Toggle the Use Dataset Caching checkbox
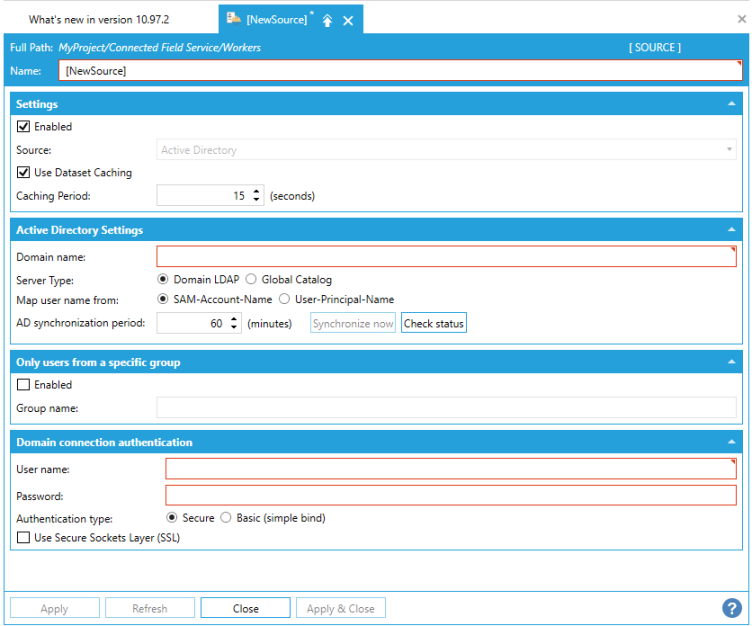This screenshot has width=752, height=626. (23, 173)
